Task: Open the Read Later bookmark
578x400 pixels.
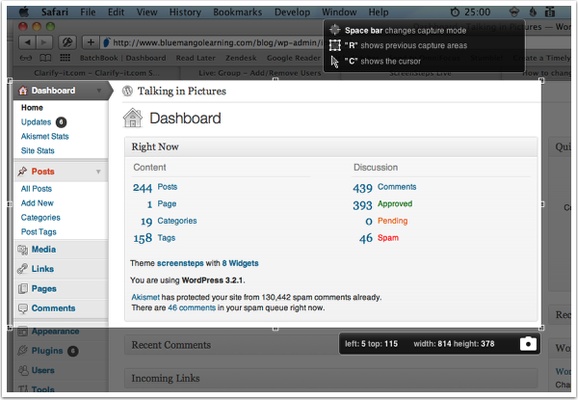Action: (x=195, y=58)
